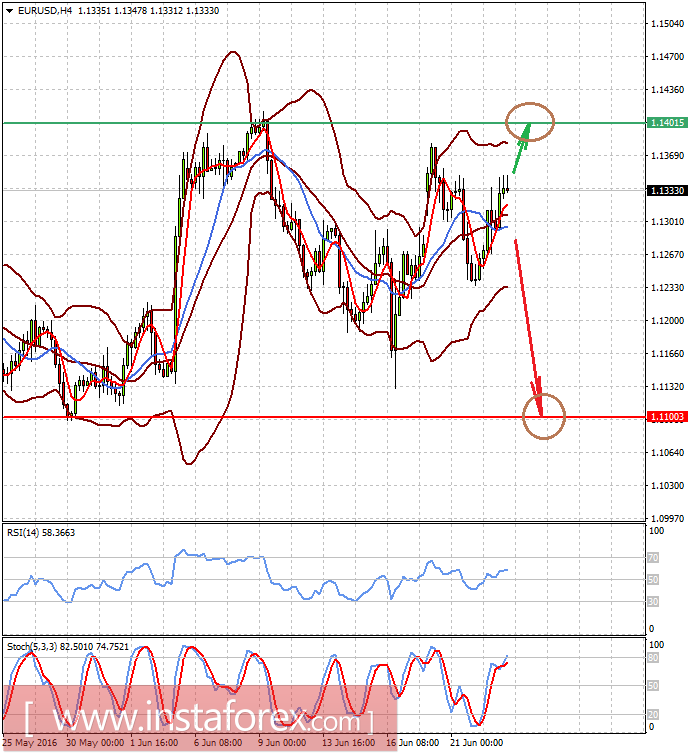This screenshot has width=688, height=754.
Task: Click the chart menu triangle beside EURUSD,H4
Action: tap(9, 11)
